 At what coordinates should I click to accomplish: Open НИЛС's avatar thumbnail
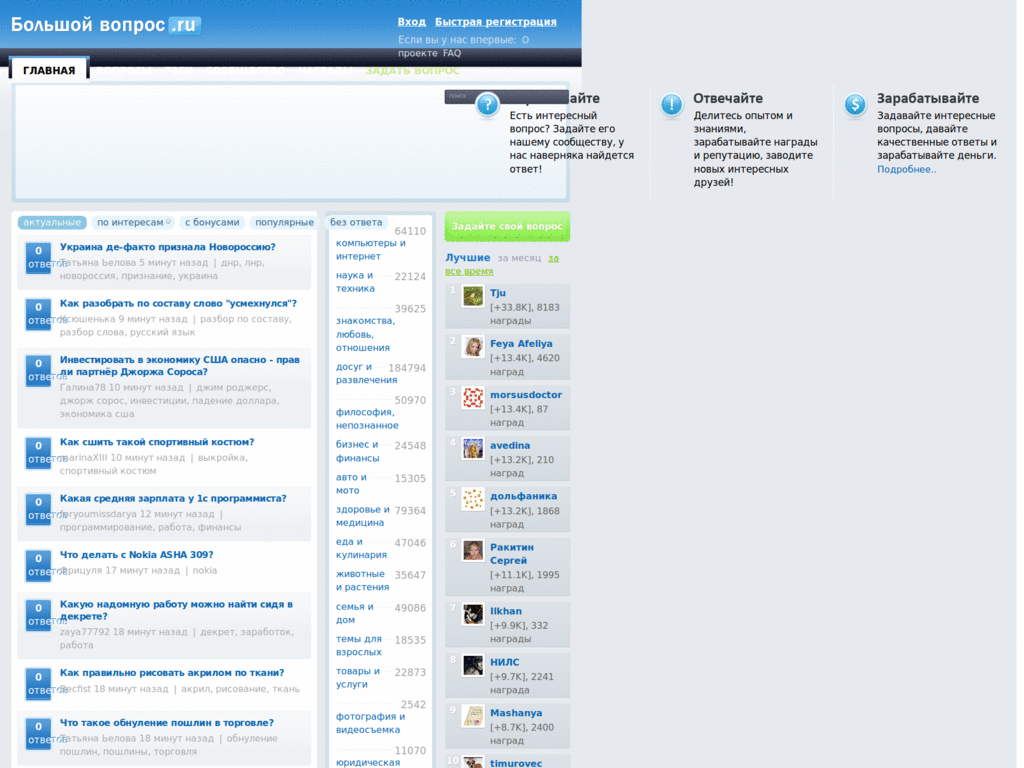[473, 665]
